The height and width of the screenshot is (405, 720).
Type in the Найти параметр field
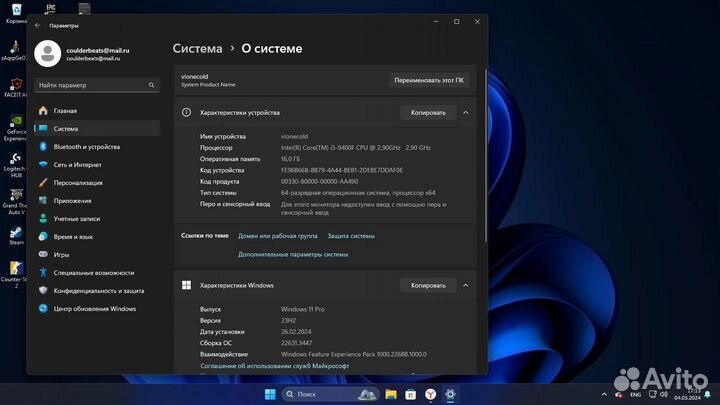pos(97,85)
